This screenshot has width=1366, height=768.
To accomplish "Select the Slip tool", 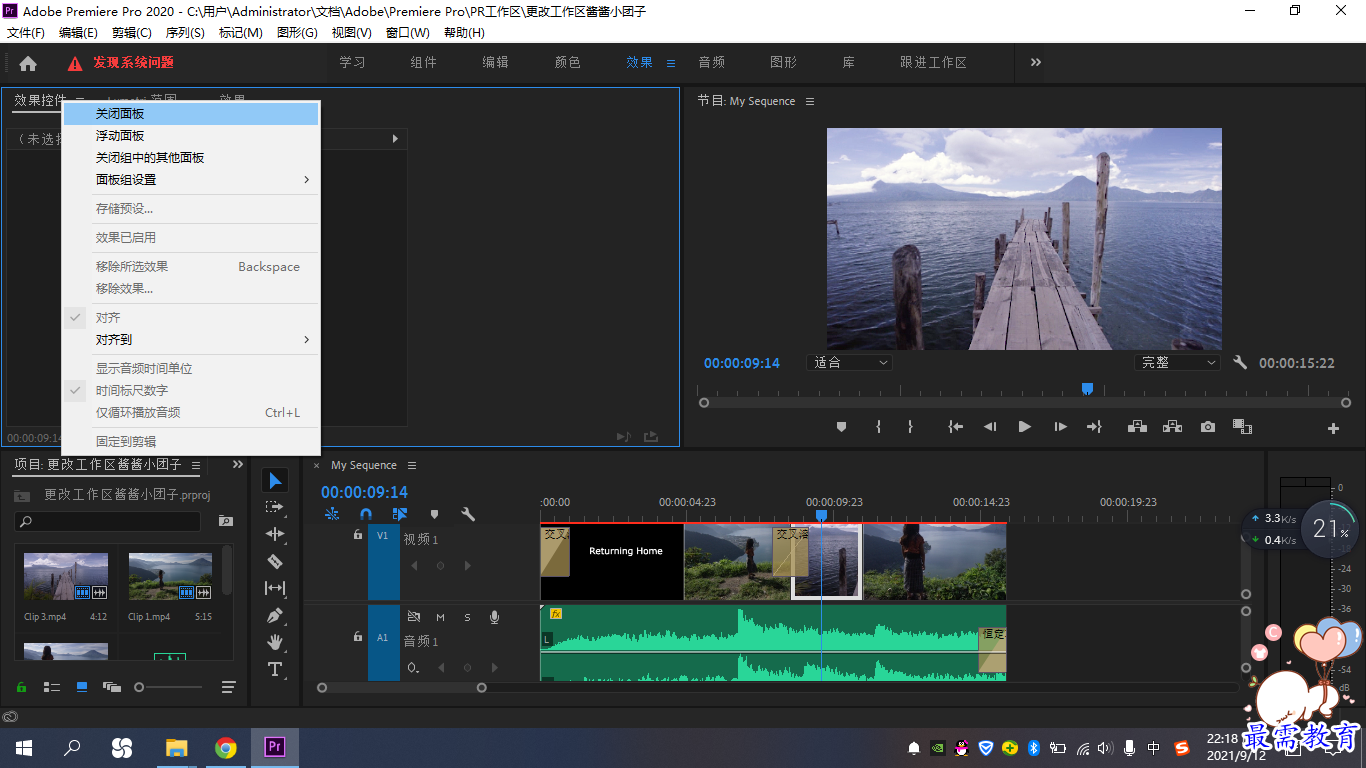I will click(x=275, y=588).
